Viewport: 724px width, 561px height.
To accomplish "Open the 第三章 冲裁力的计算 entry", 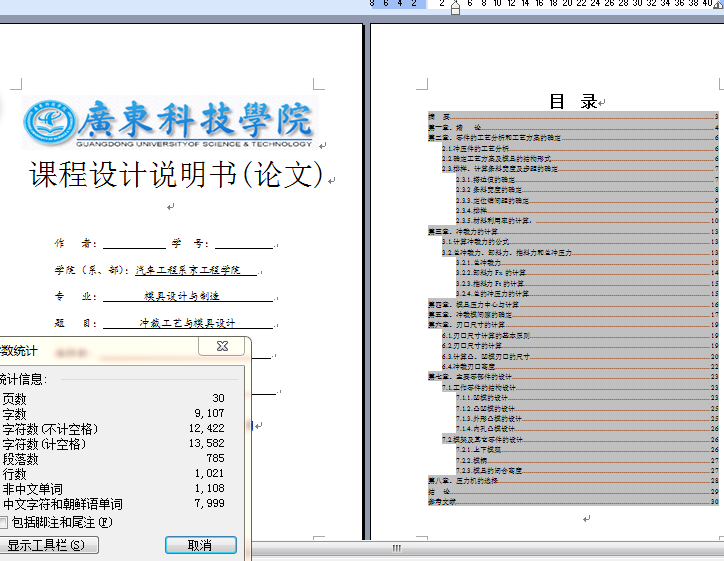I will [573, 231].
